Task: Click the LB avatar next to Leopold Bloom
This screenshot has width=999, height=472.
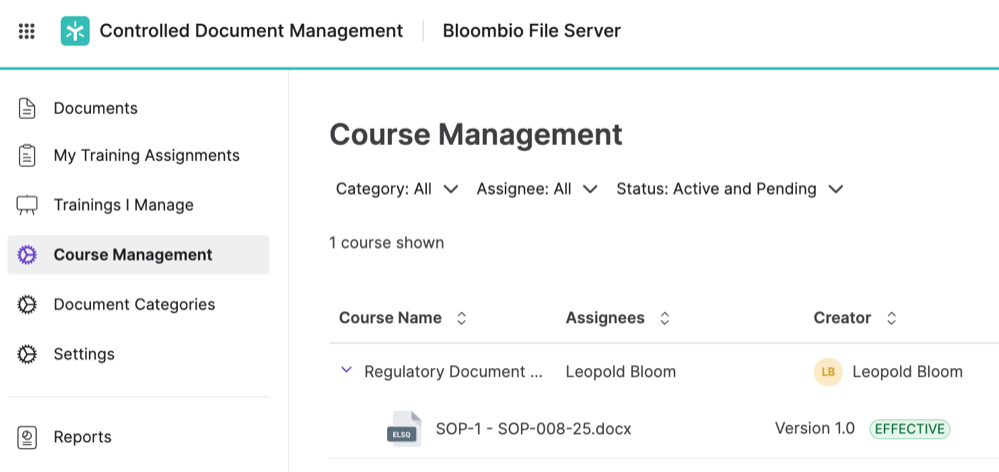Action: 828,372
